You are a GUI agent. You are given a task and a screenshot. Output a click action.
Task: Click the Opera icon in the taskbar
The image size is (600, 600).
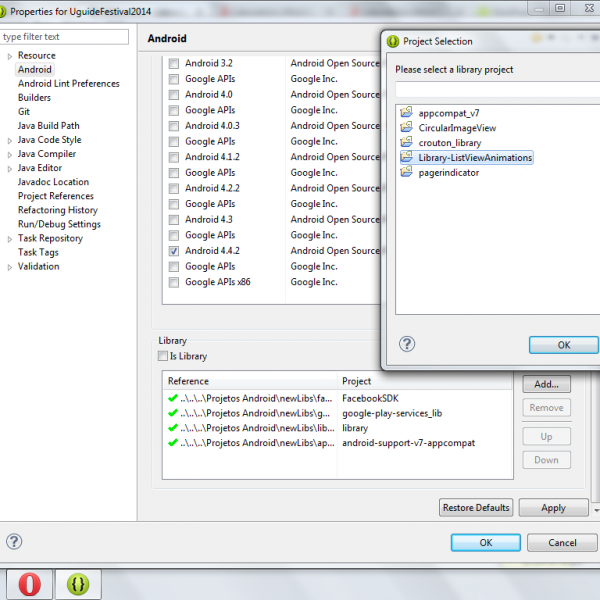click(29, 584)
